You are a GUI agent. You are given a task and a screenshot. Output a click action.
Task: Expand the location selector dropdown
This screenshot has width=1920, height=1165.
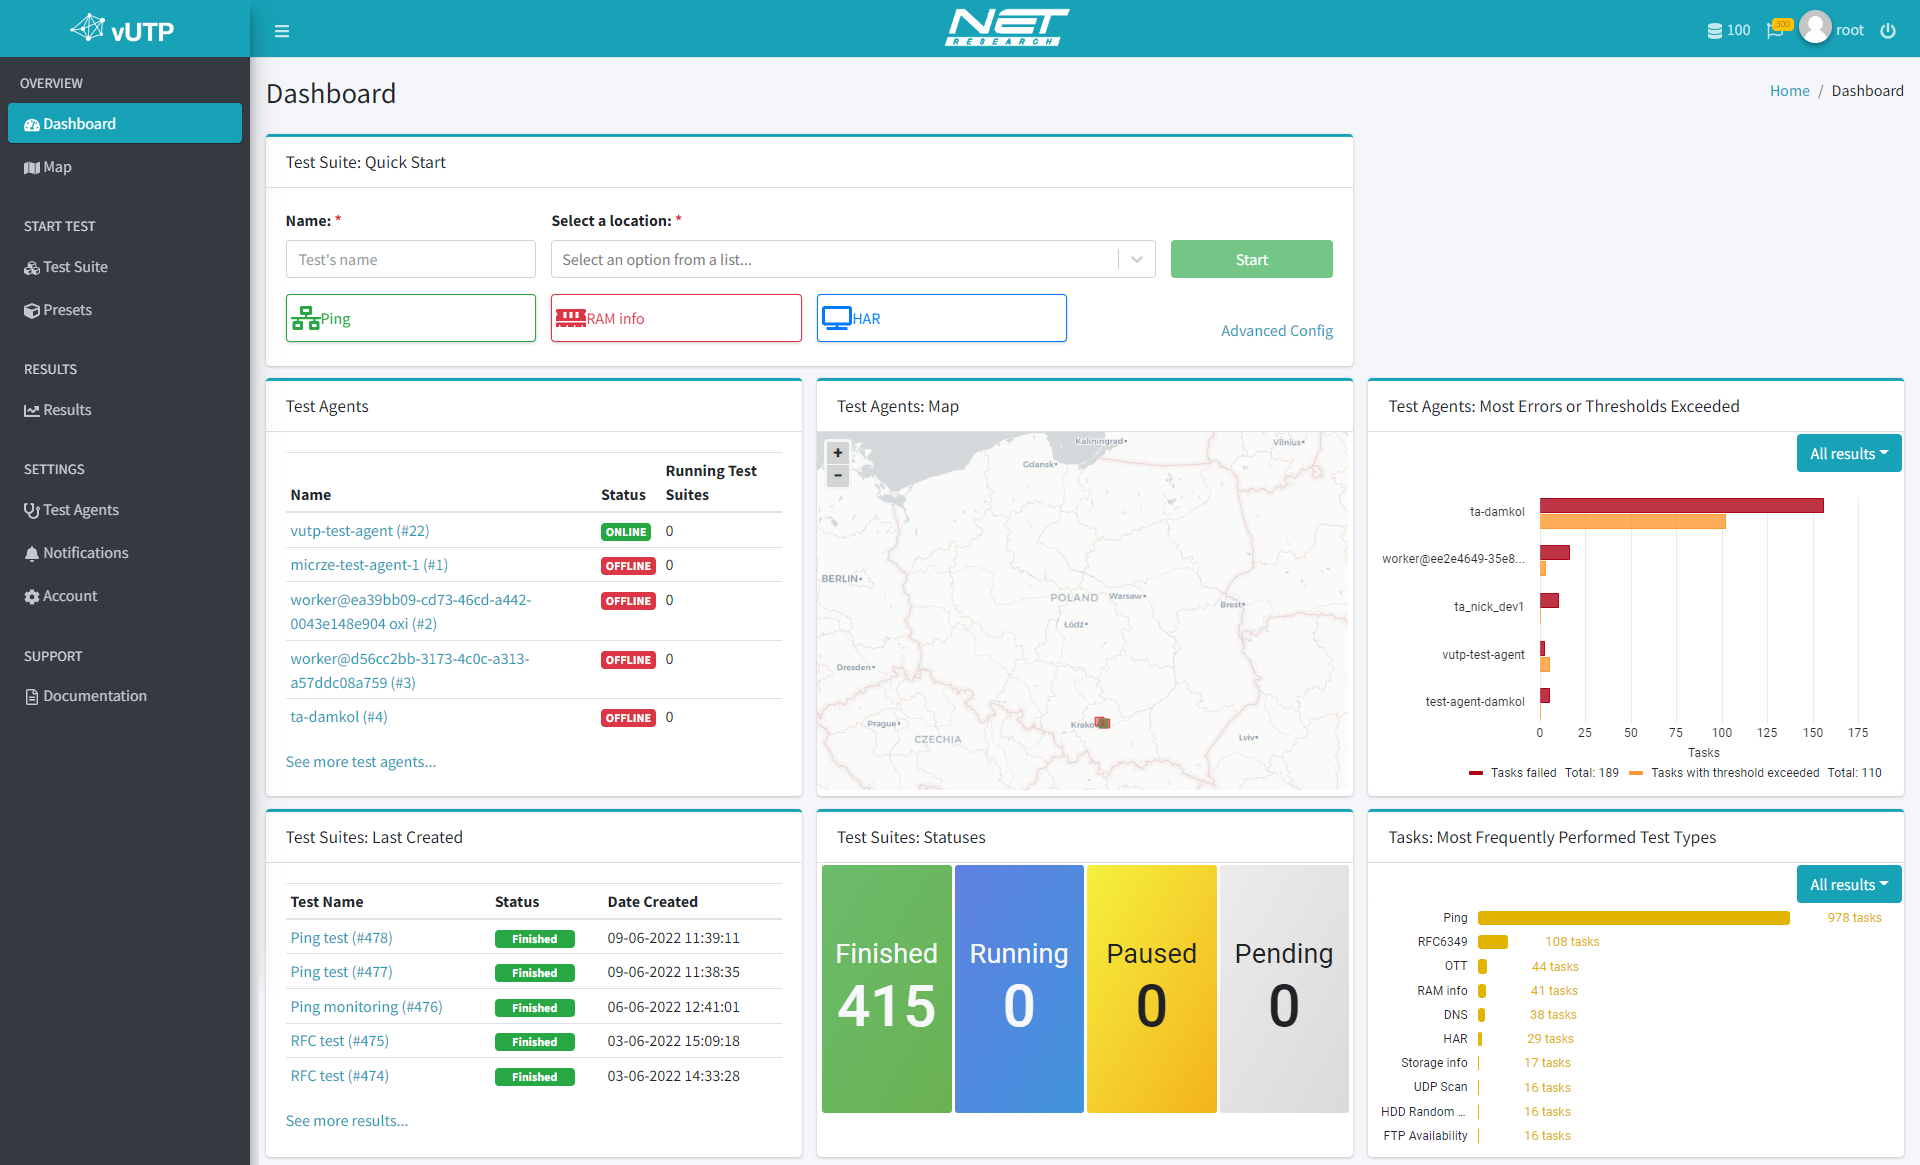pyautogui.click(x=1141, y=259)
